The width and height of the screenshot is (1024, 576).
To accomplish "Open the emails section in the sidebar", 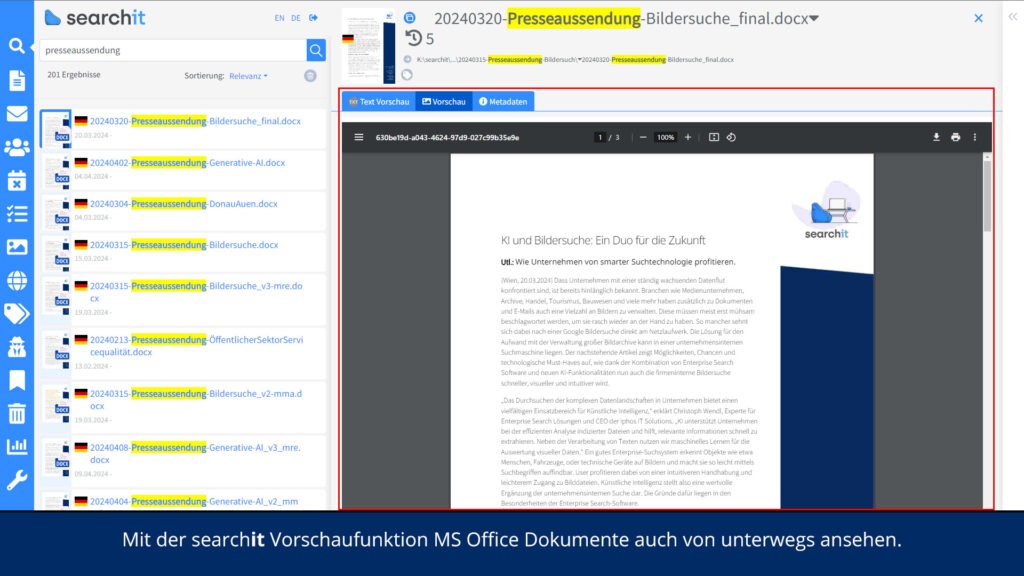I will tap(17, 113).
